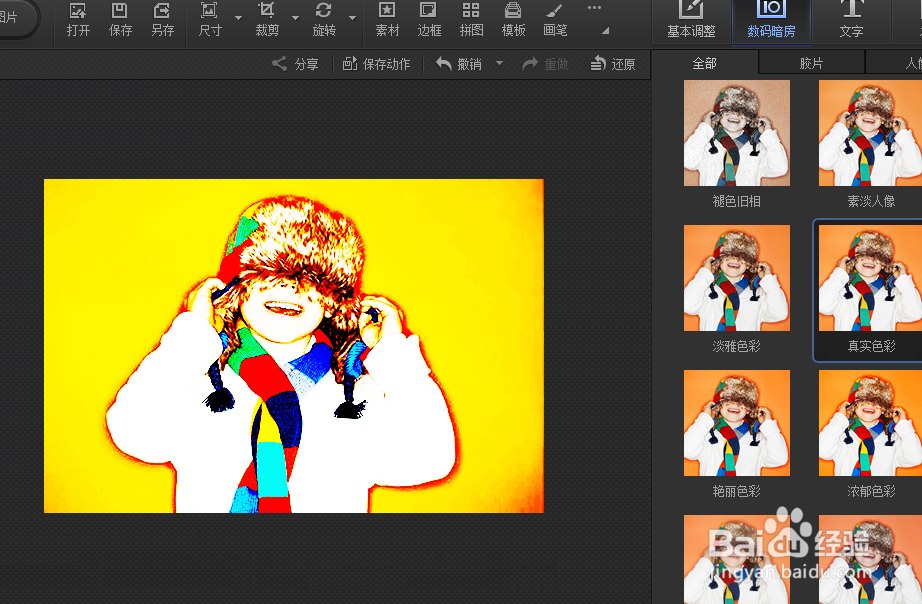The height and width of the screenshot is (604, 922).
Task: Click the 另存 save-as icon
Action: 162,19
